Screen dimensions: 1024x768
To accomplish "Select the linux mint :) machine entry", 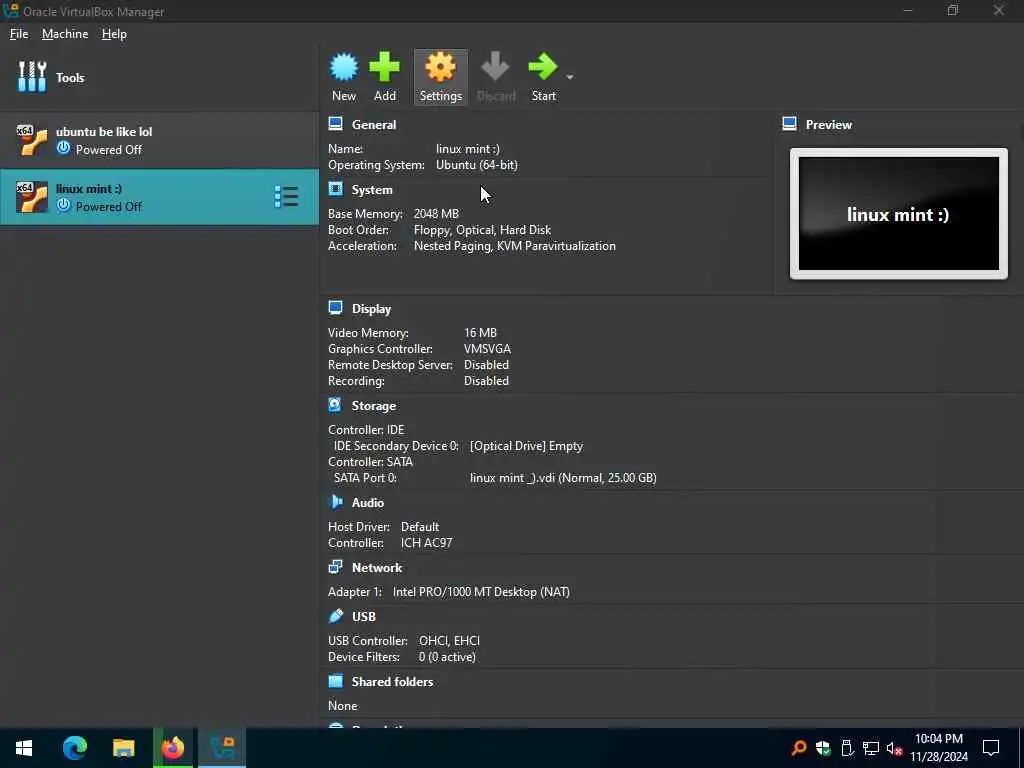I will click(159, 197).
